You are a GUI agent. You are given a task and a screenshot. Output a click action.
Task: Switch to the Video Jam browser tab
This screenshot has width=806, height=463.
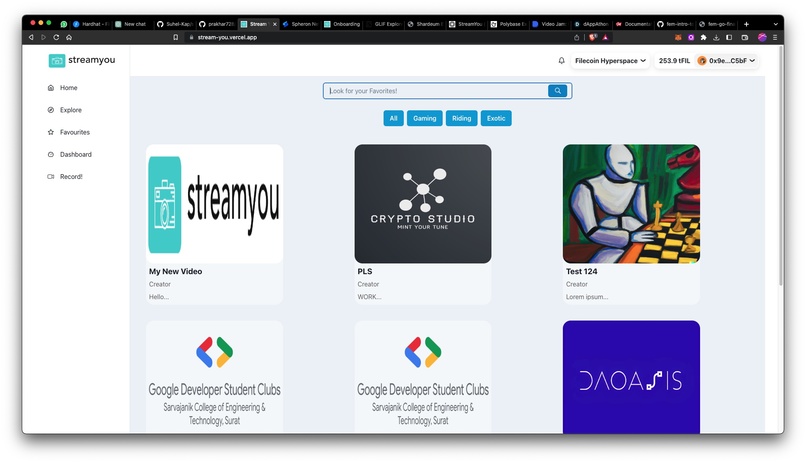pyautogui.click(x=549, y=24)
